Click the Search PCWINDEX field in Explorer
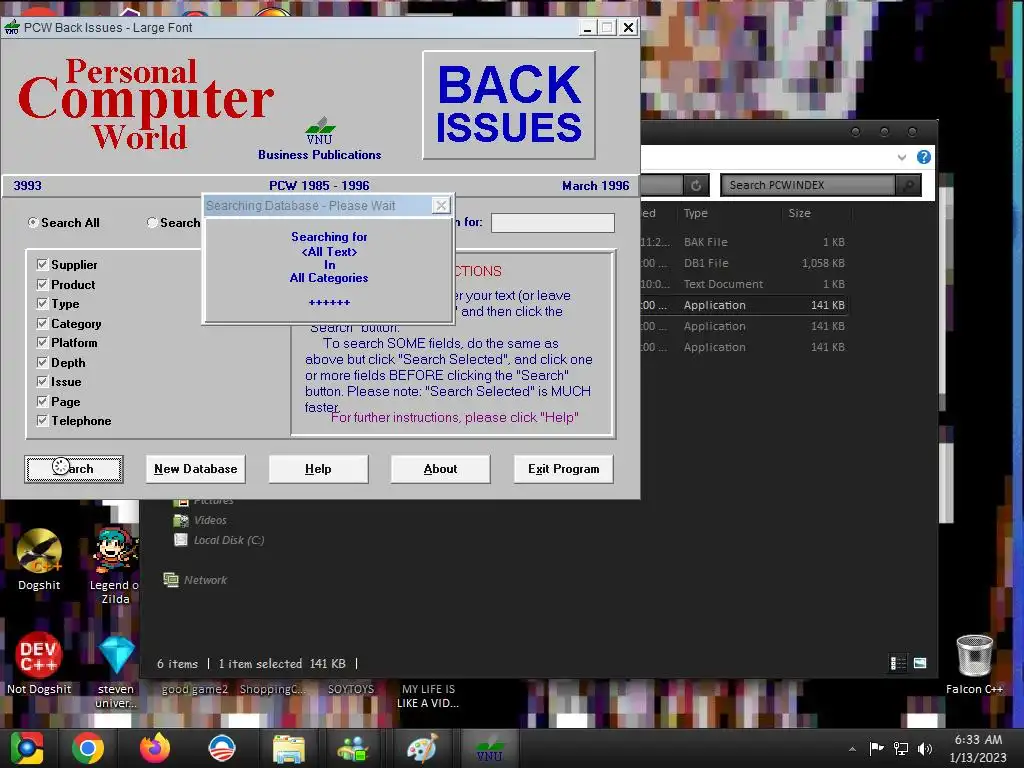This screenshot has width=1024, height=768. pos(807,185)
